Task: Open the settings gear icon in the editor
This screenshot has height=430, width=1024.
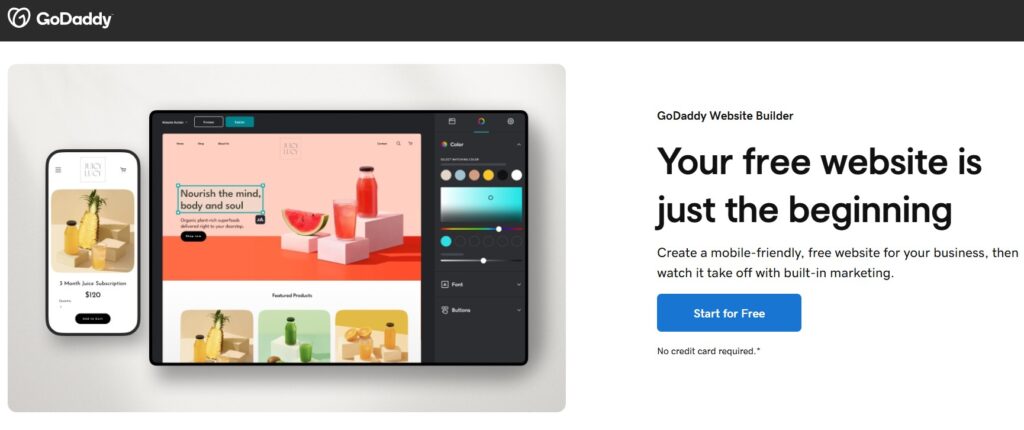Action: pyautogui.click(x=511, y=121)
